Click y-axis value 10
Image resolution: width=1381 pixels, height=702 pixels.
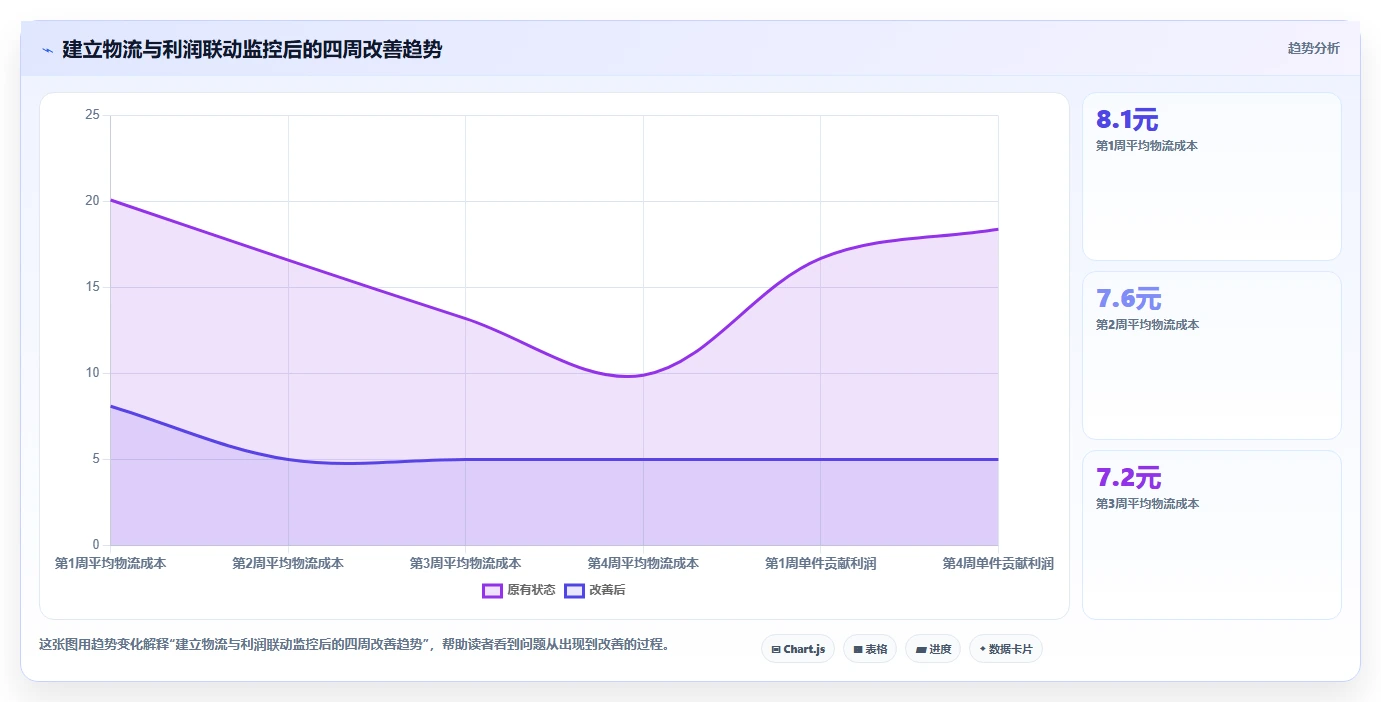(x=92, y=373)
